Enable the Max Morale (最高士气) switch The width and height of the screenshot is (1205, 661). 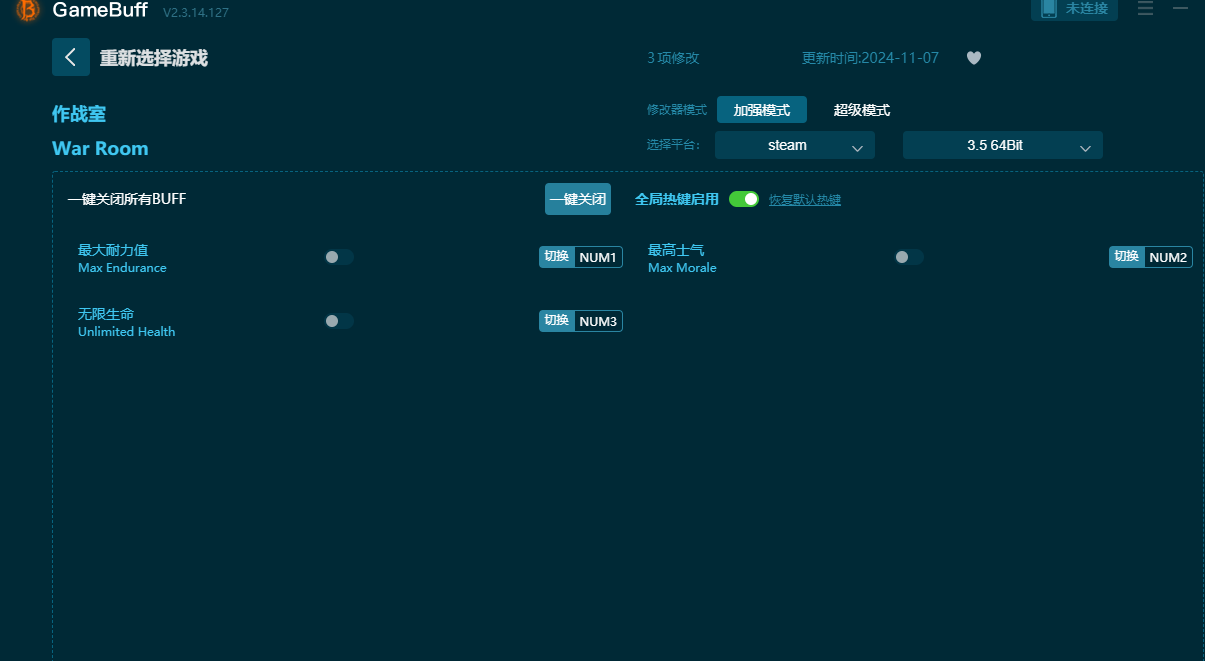(x=909, y=257)
